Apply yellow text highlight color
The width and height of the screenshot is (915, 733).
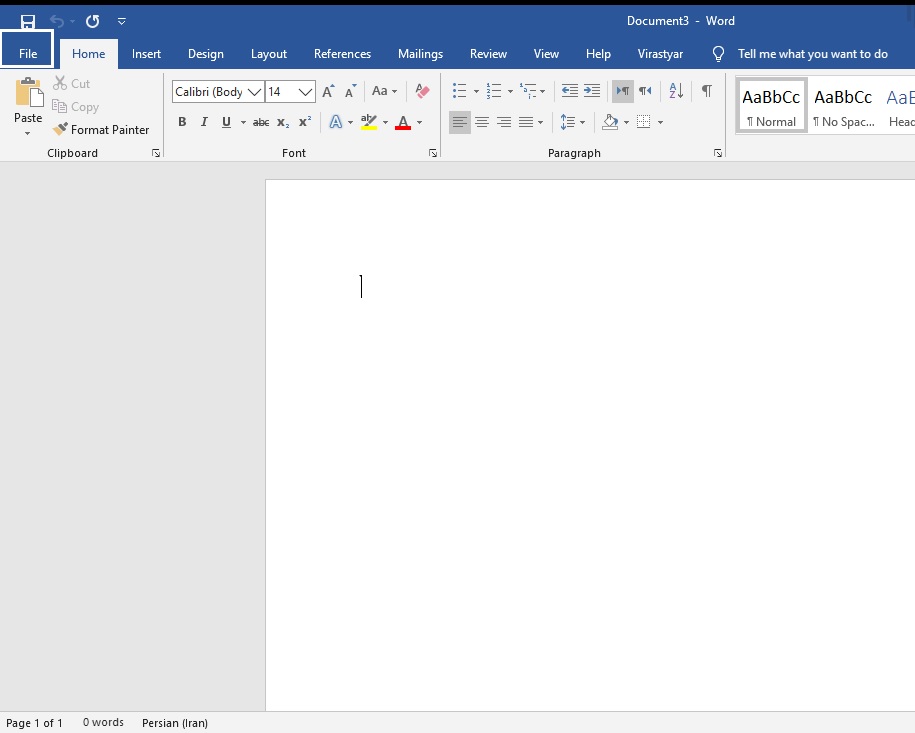coord(369,122)
